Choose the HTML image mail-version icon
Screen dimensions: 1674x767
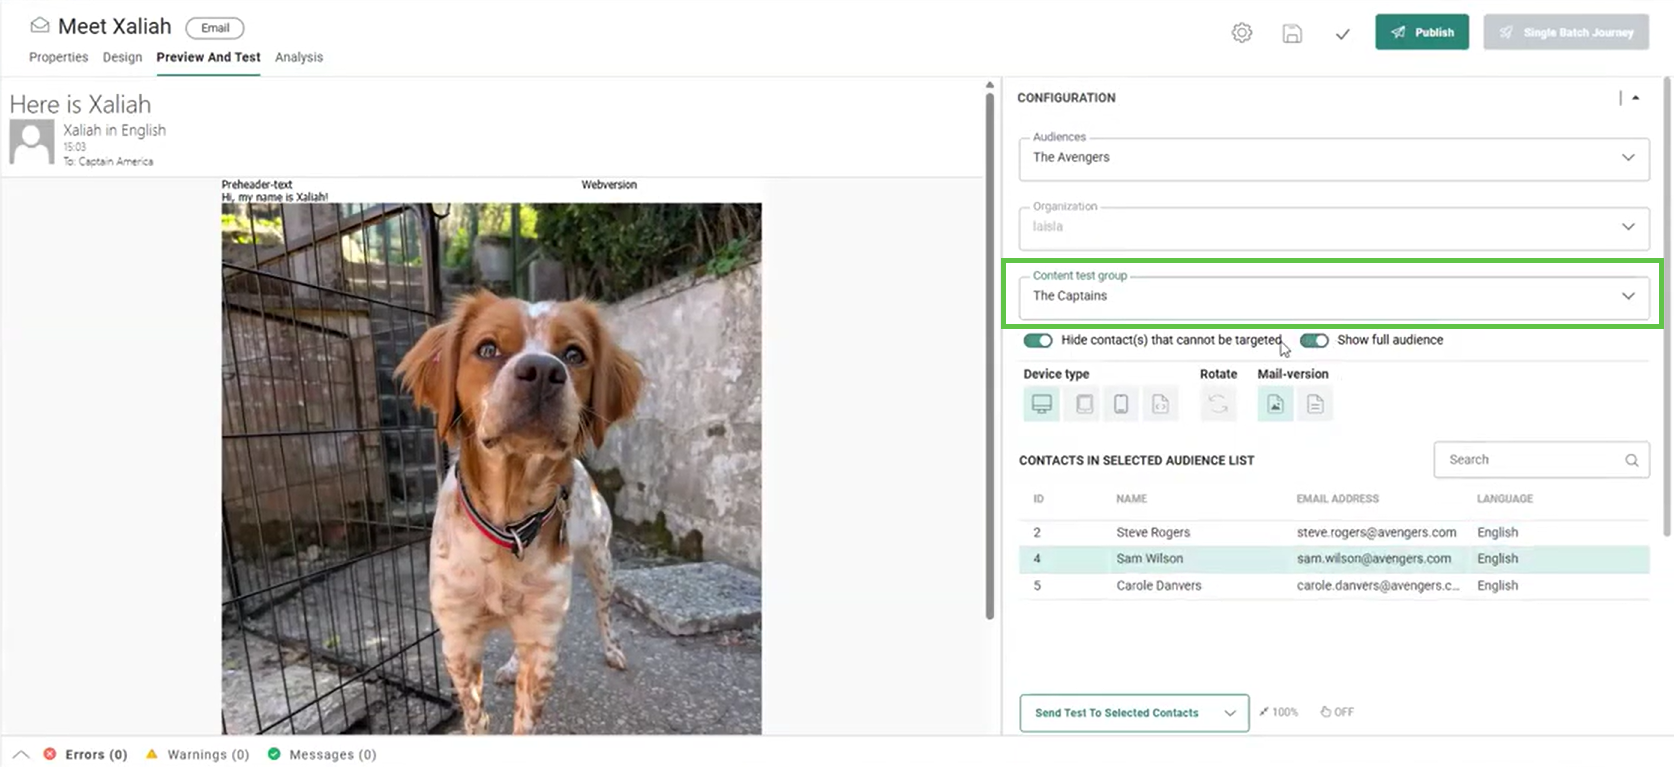click(1275, 404)
